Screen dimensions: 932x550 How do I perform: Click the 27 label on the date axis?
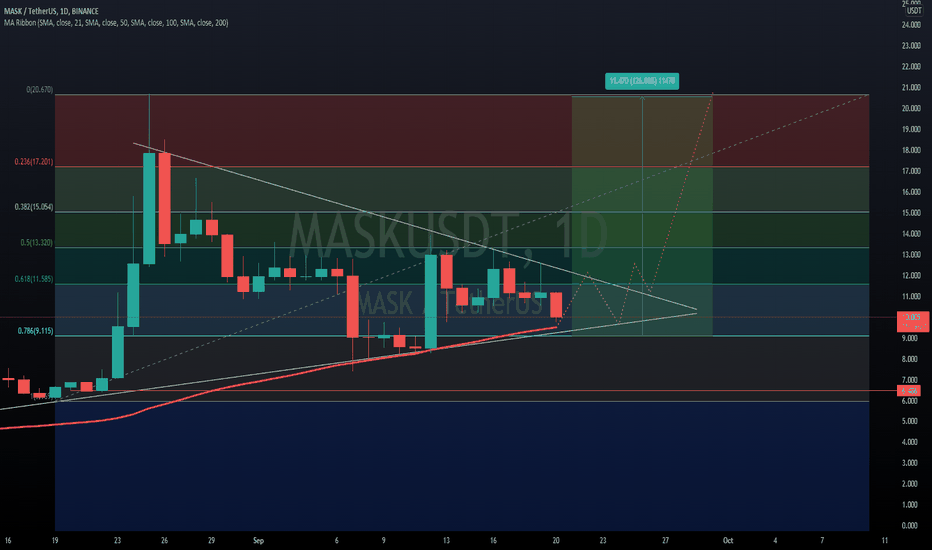coord(665,540)
